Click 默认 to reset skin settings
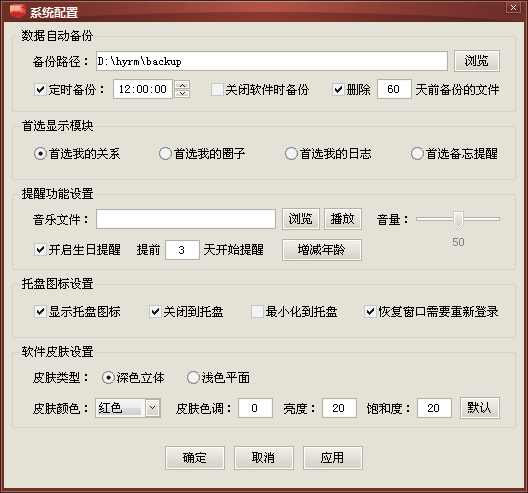Viewport: 528px width, 493px height. pyautogui.click(x=480, y=408)
